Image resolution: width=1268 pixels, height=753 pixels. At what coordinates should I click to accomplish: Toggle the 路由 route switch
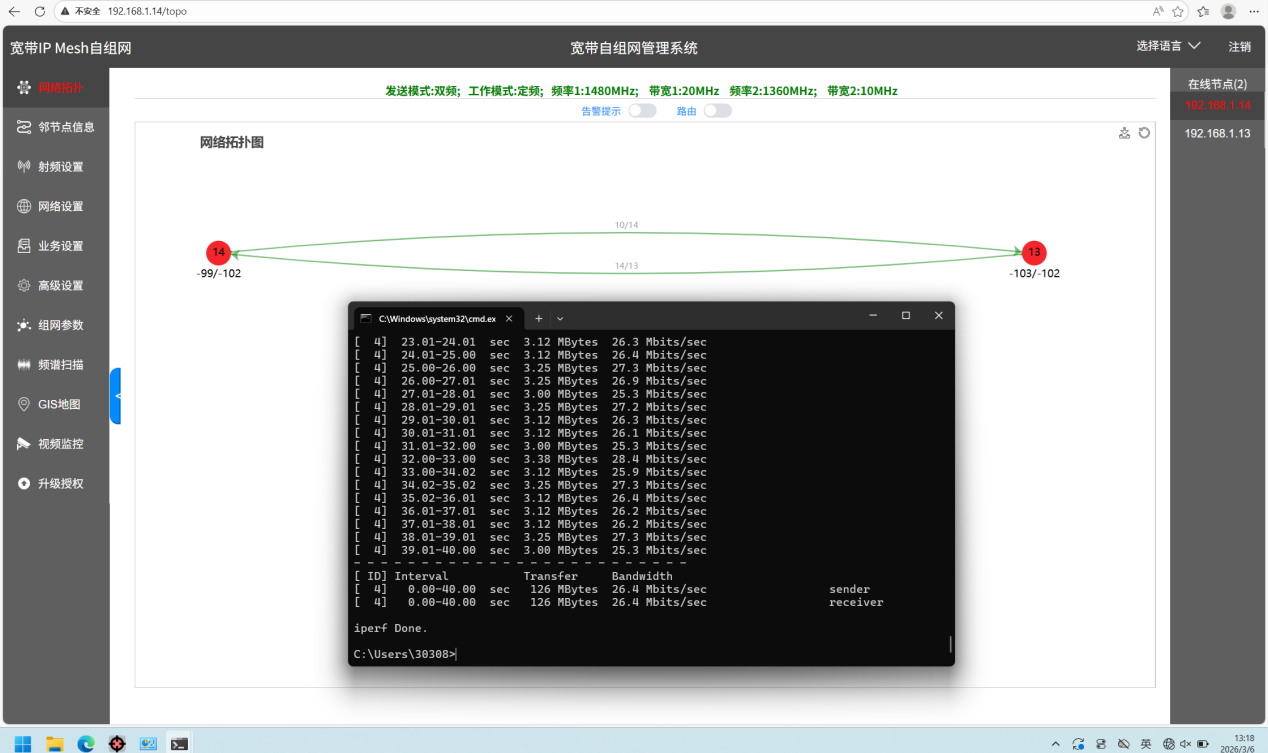(x=717, y=111)
